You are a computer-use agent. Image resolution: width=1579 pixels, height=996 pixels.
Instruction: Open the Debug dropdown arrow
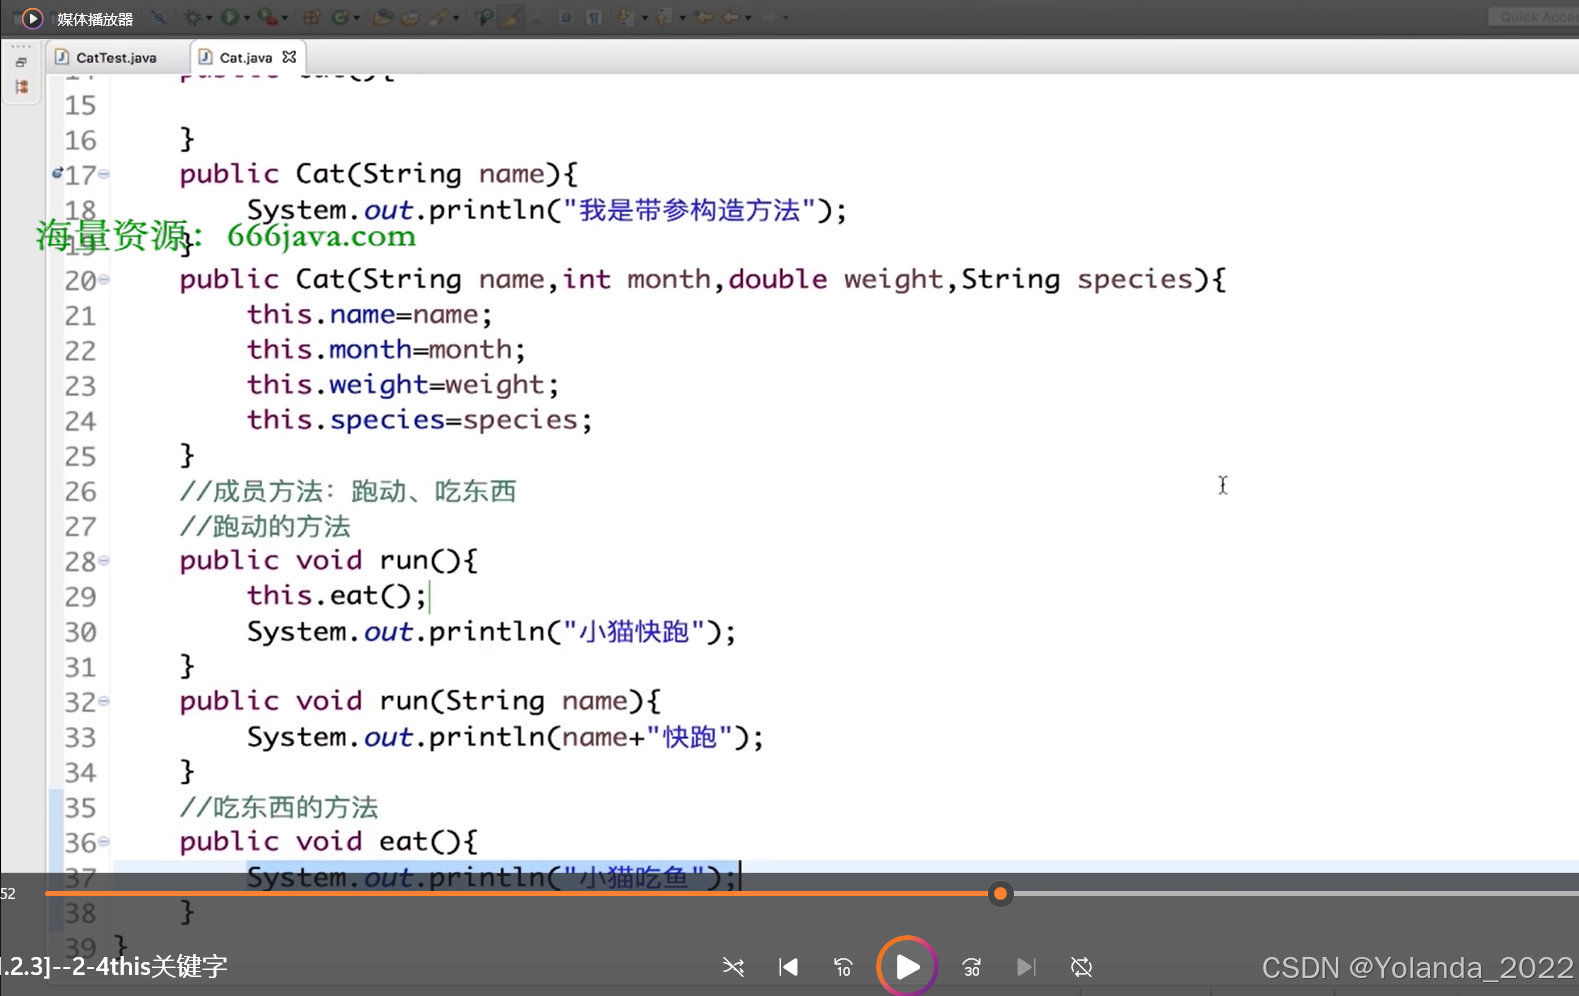click(x=209, y=18)
